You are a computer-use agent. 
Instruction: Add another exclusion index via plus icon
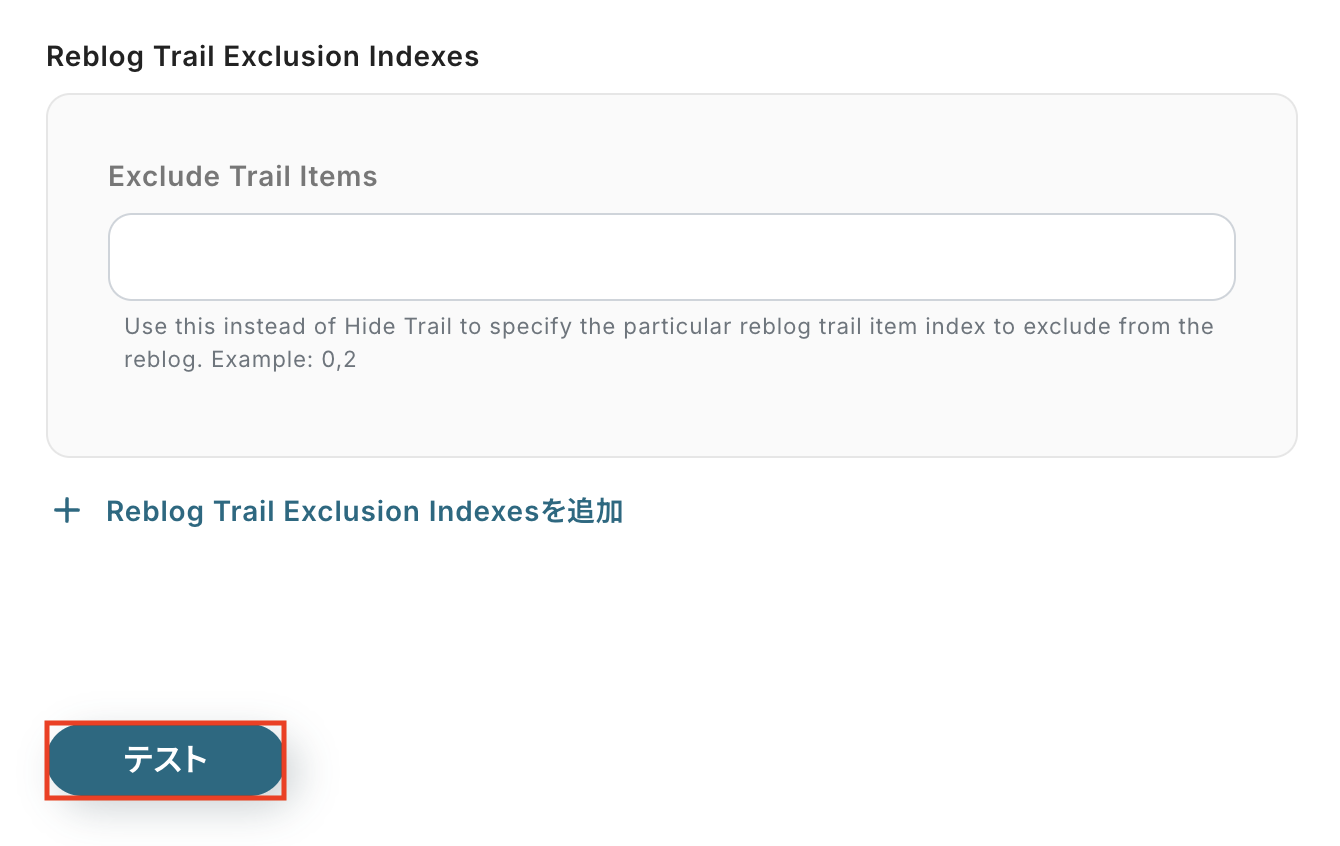point(67,512)
